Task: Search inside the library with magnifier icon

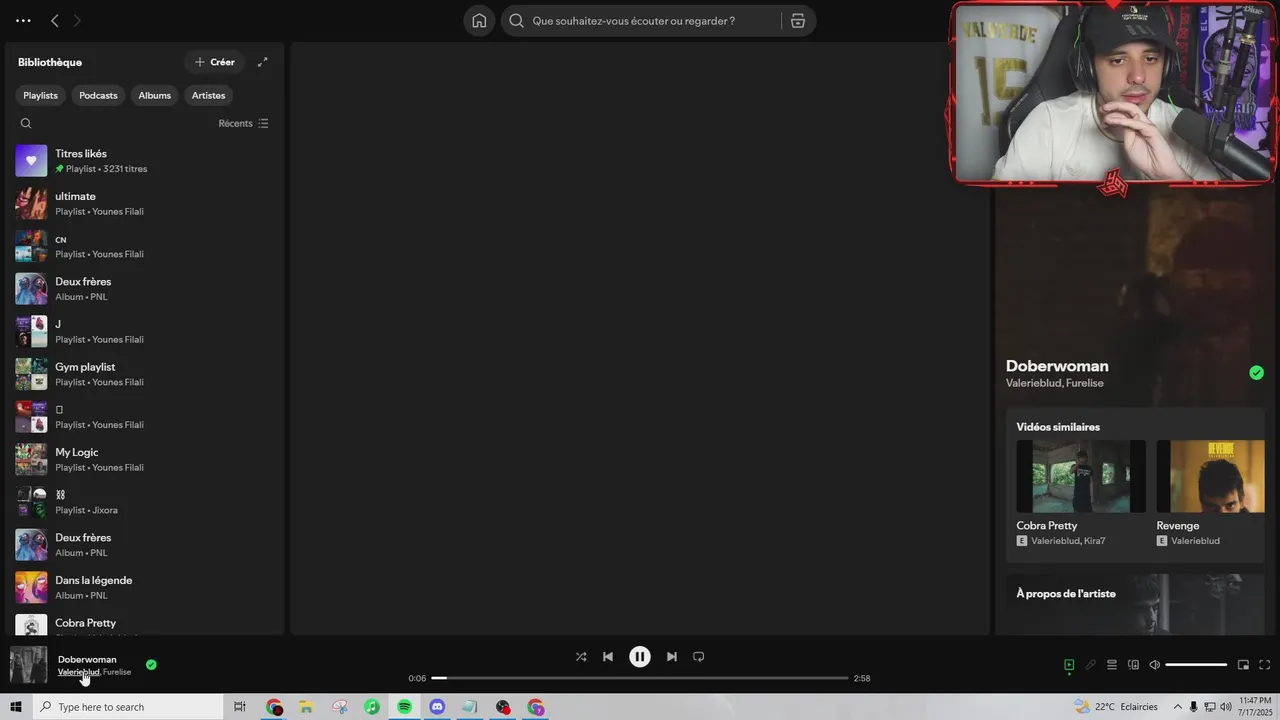Action: [x=26, y=123]
